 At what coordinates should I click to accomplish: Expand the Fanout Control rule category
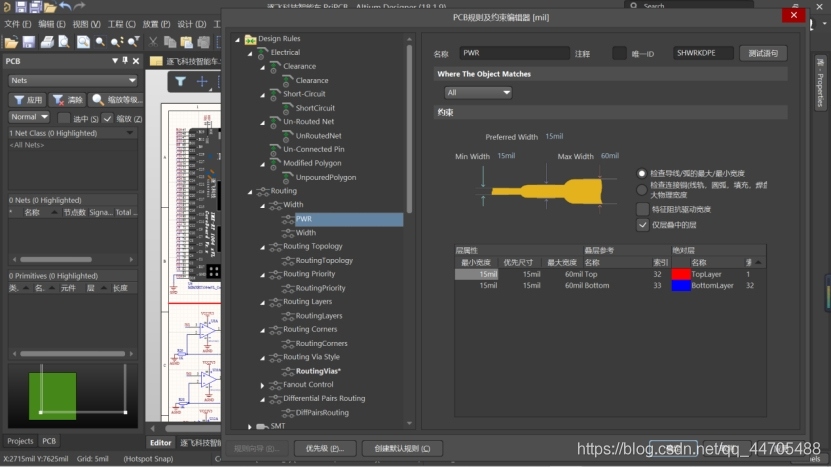[262, 385]
